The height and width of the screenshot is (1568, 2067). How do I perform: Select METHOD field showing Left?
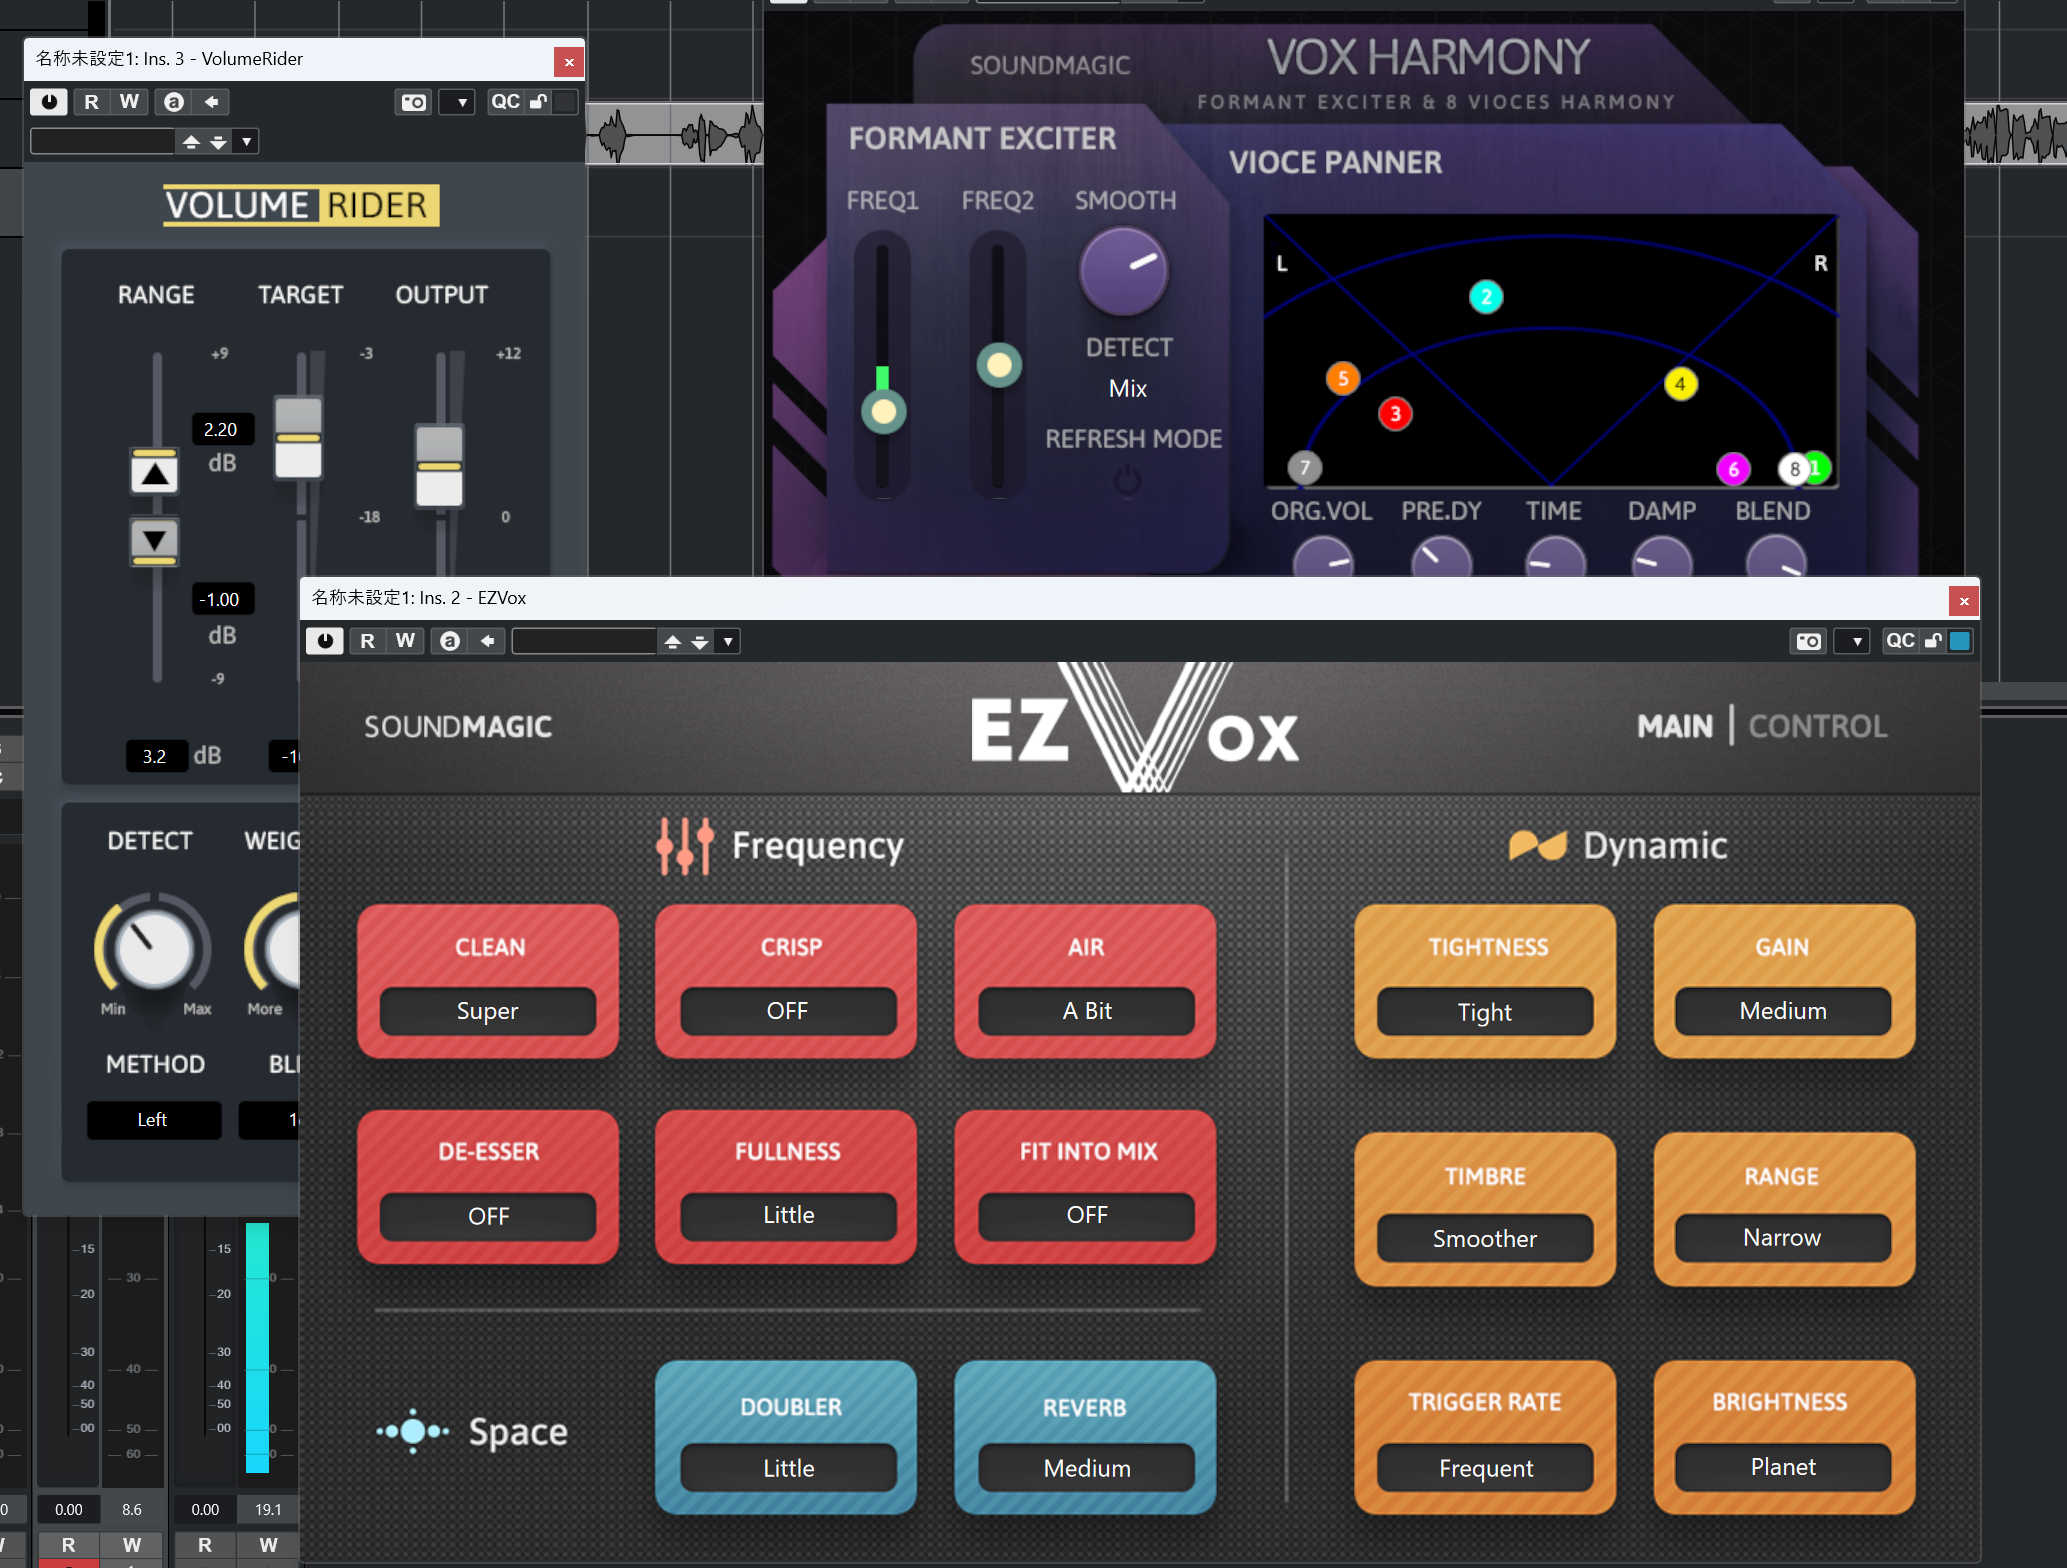coord(154,1119)
